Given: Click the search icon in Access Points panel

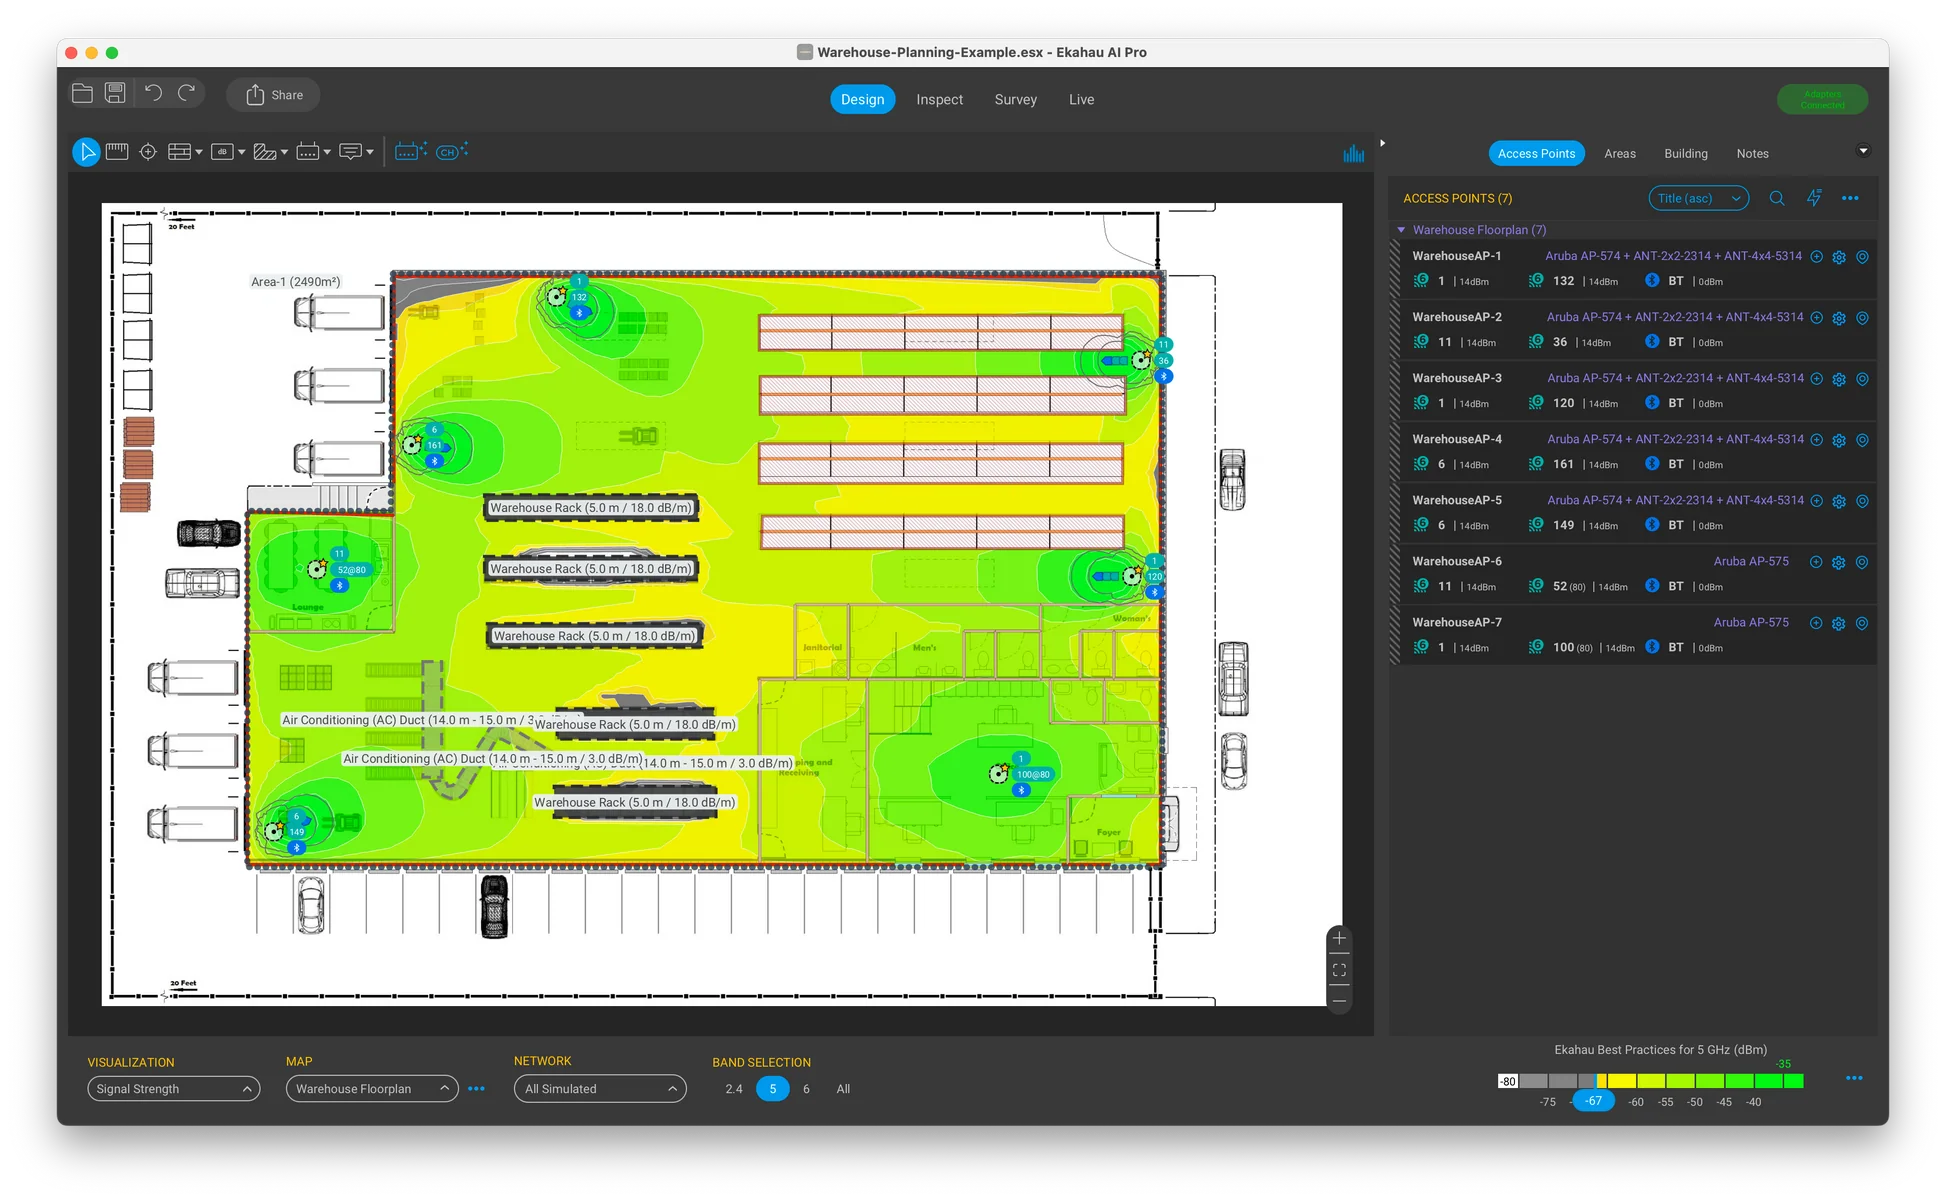Looking at the screenshot, I should click(1776, 198).
